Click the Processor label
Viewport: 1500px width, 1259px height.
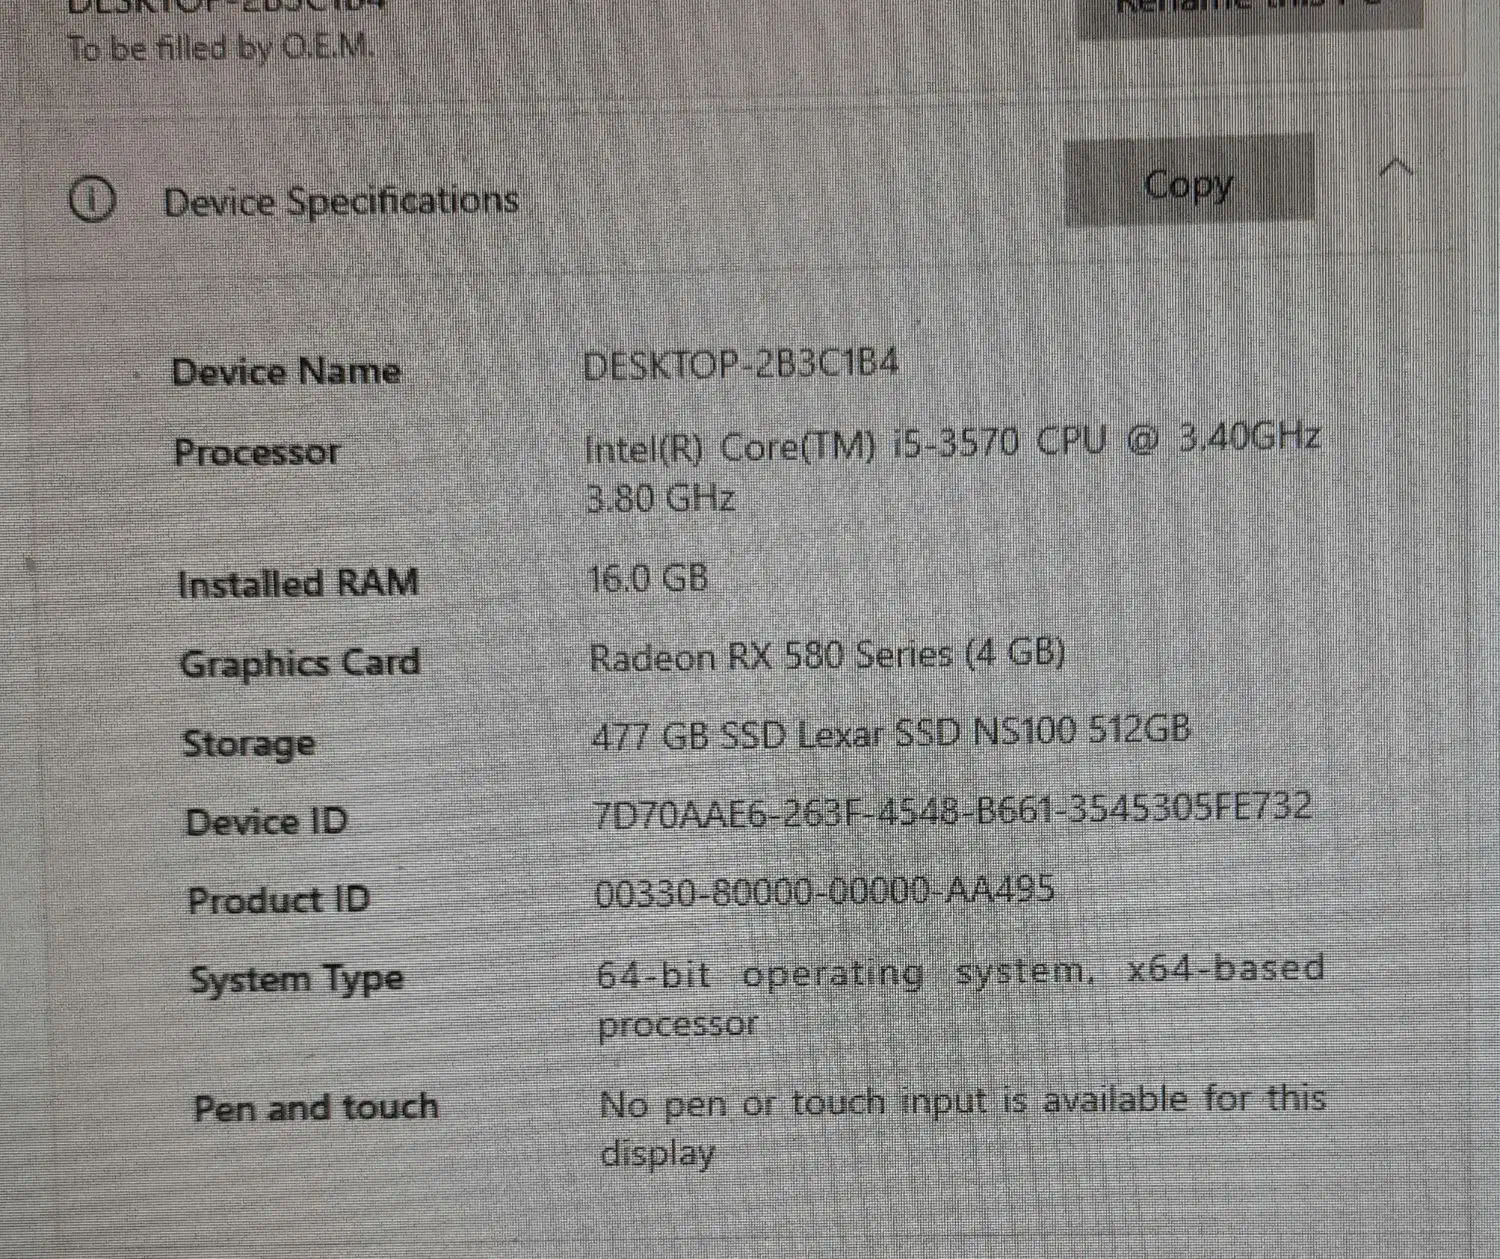pos(257,452)
